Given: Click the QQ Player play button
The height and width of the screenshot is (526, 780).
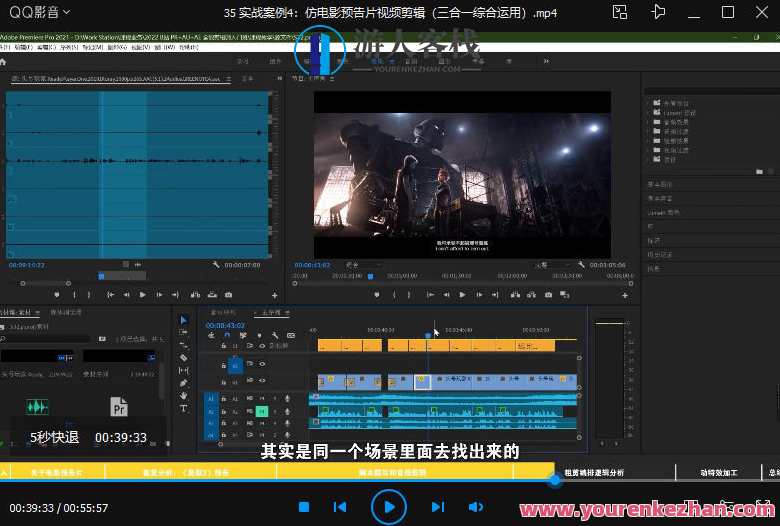Looking at the screenshot, I should (x=389, y=507).
